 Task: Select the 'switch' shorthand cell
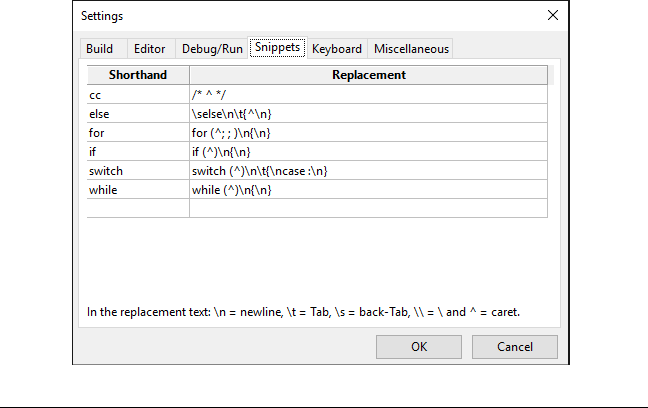point(138,171)
